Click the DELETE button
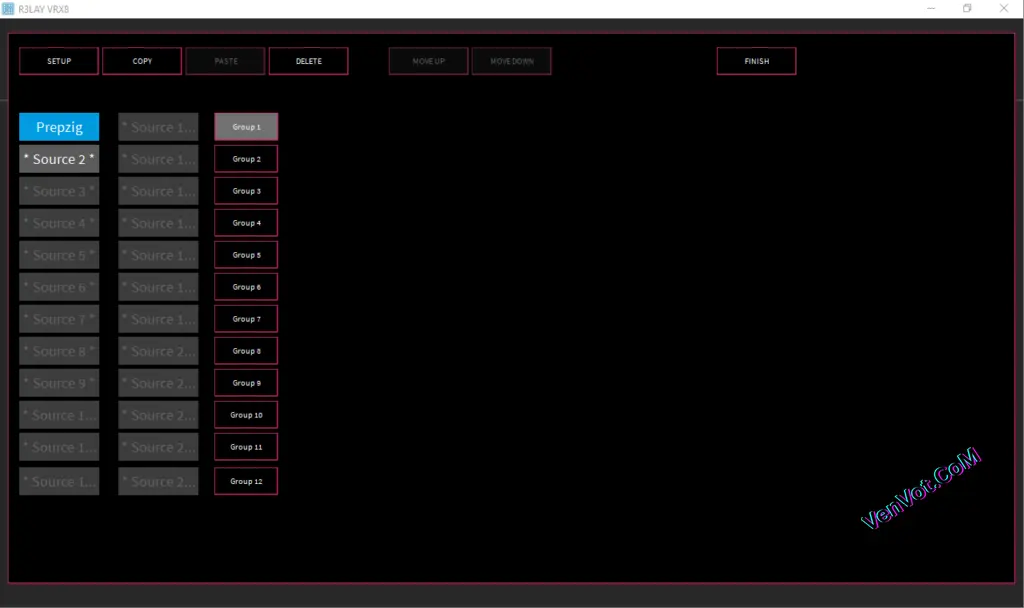 click(x=308, y=61)
